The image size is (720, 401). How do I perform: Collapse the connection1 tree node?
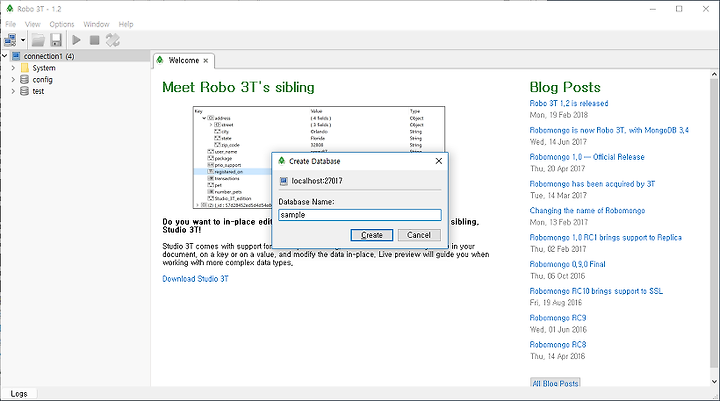[5, 56]
